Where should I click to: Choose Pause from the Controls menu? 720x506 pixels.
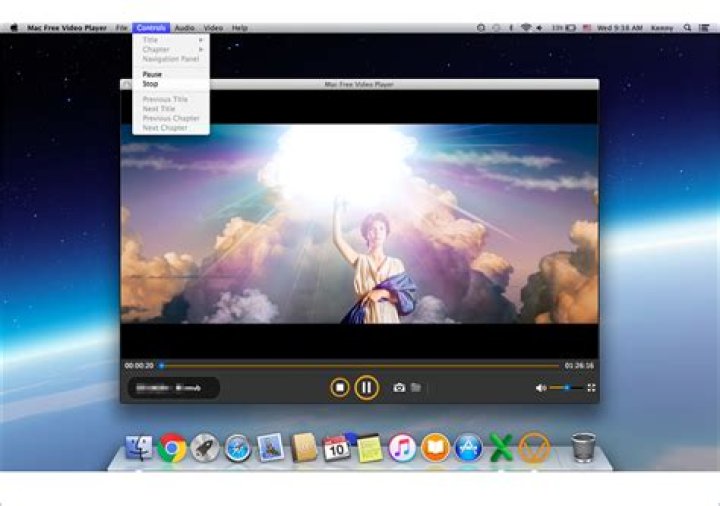(171, 74)
